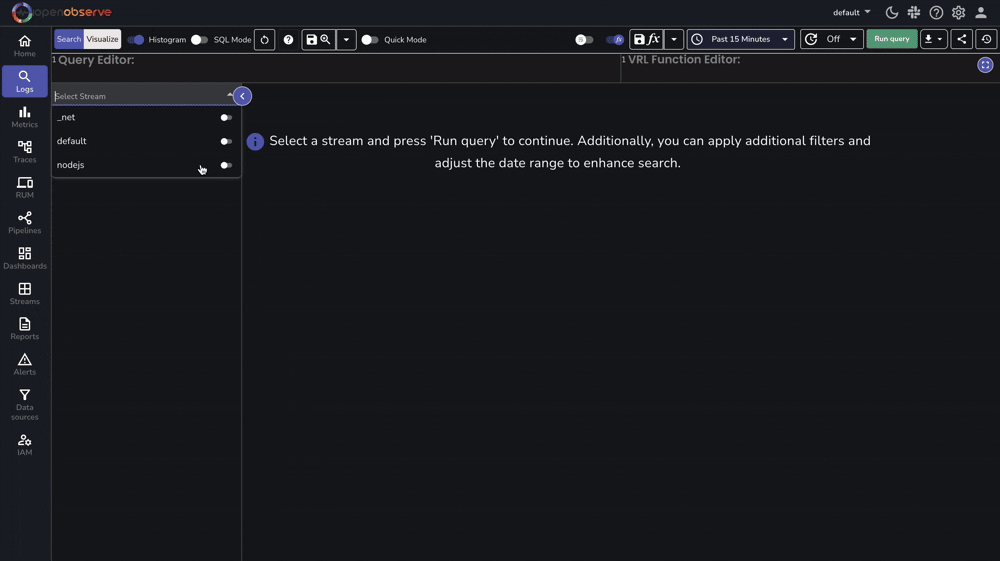Toggle Quick Mode on
This screenshot has width=1000, height=561.
coord(370,40)
